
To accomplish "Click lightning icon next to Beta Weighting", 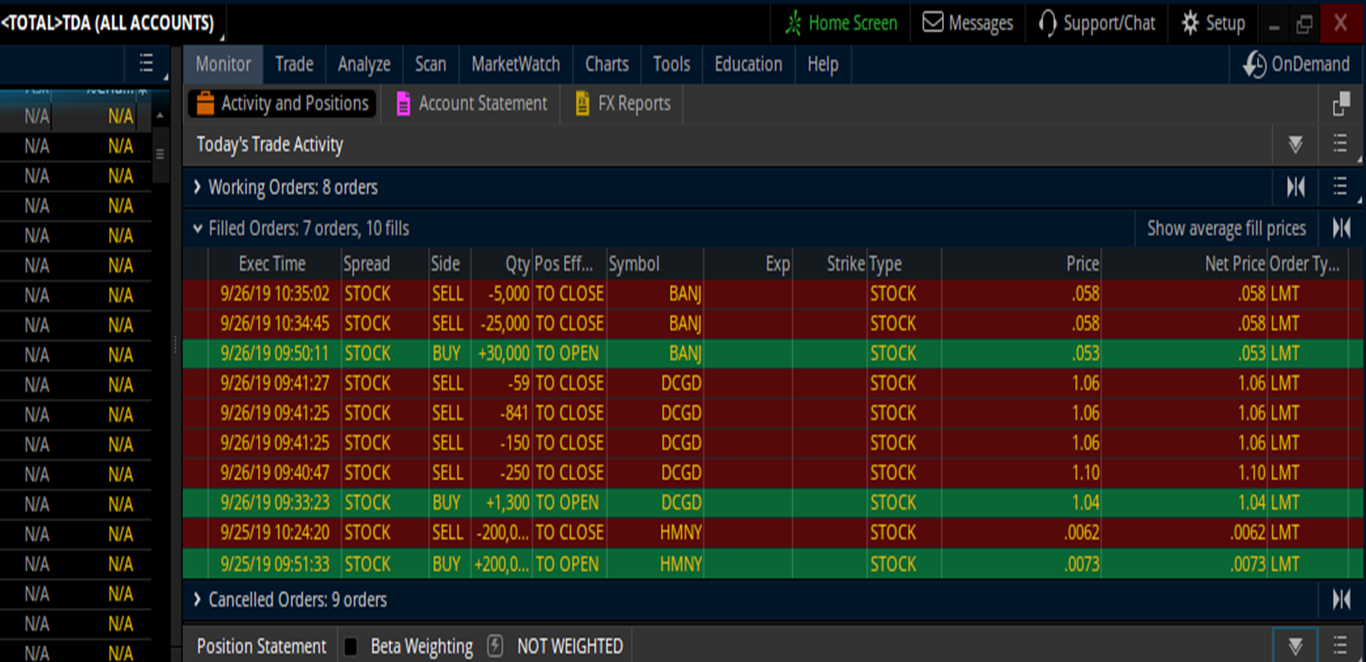I will coord(495,646).
